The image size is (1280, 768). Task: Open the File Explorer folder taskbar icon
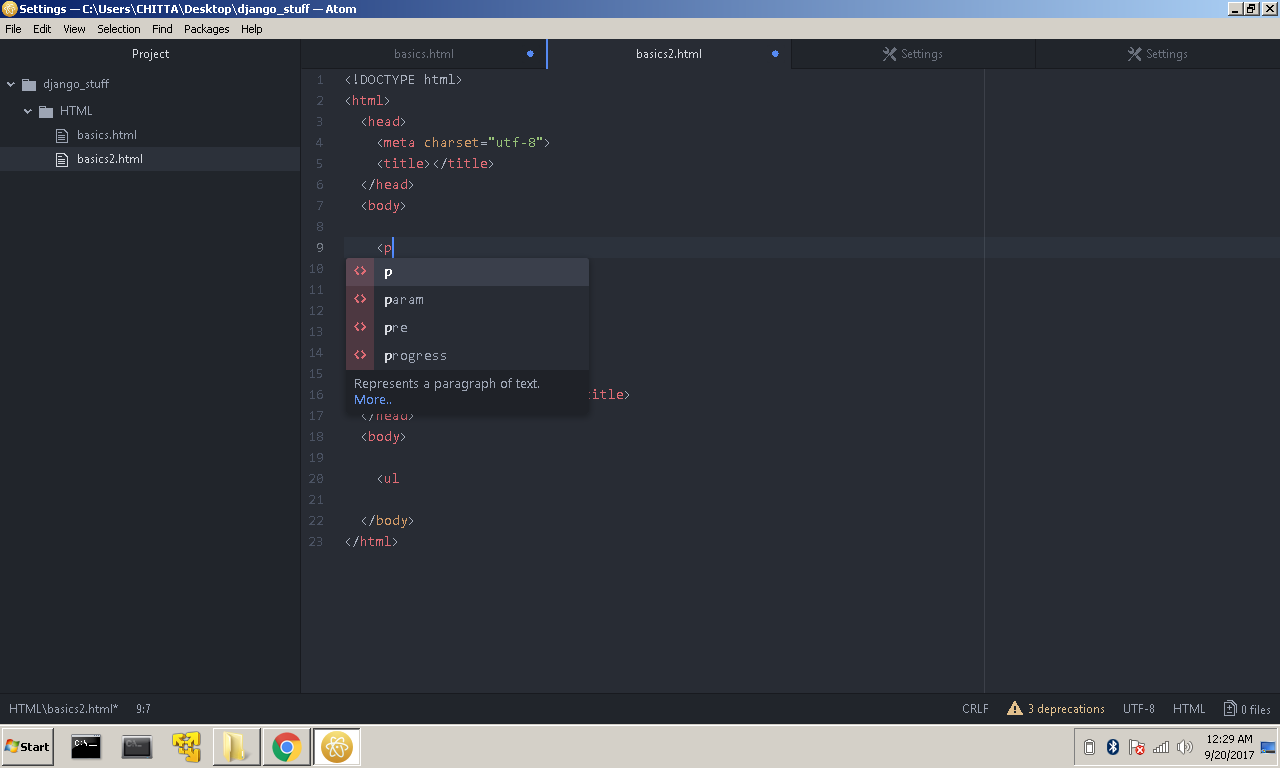click(236, 747)
